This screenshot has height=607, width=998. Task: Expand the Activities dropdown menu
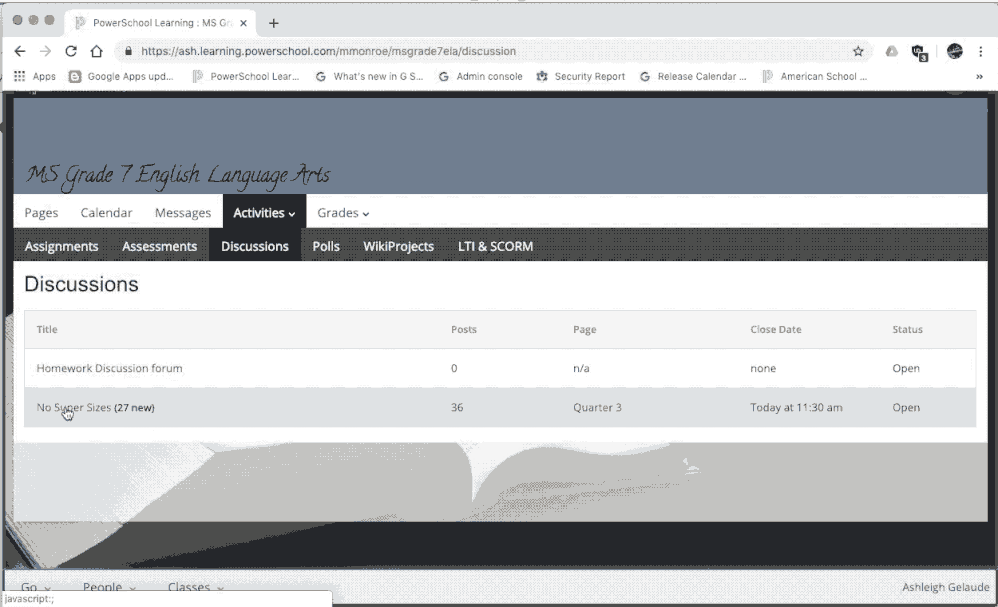tap(264, 213)
